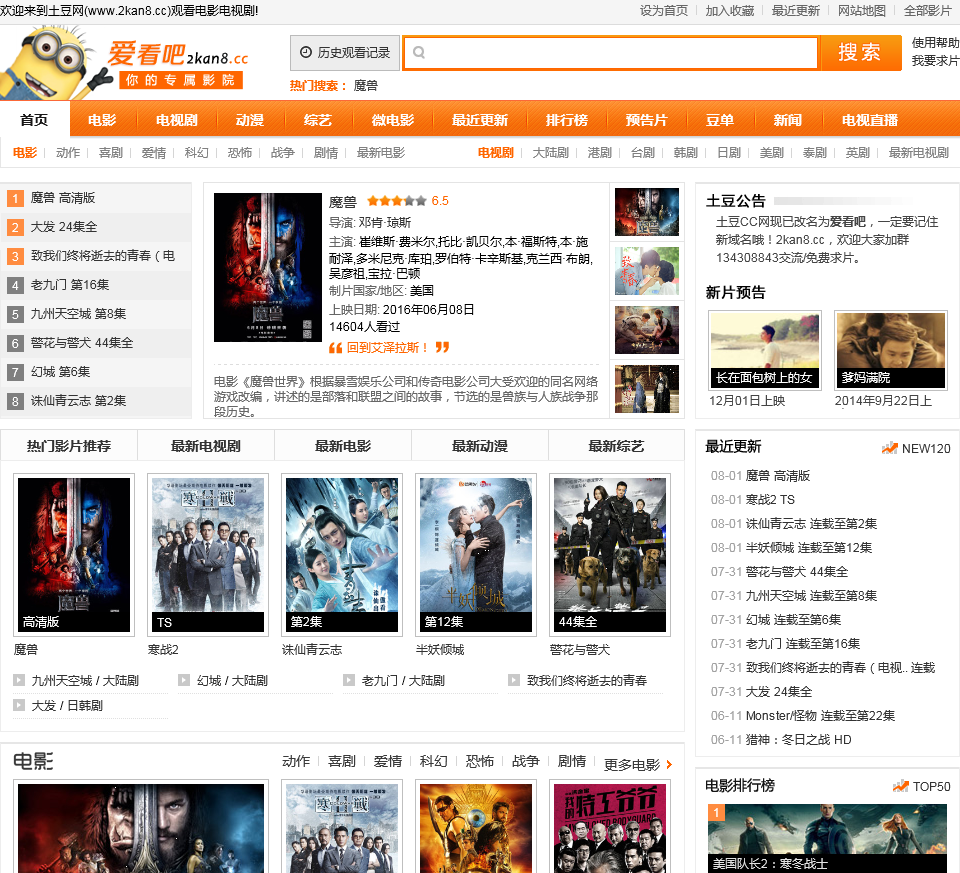960x873 pixels.
Task: Select 美剧 in TV sub-navigation
Action: (771, 152)
